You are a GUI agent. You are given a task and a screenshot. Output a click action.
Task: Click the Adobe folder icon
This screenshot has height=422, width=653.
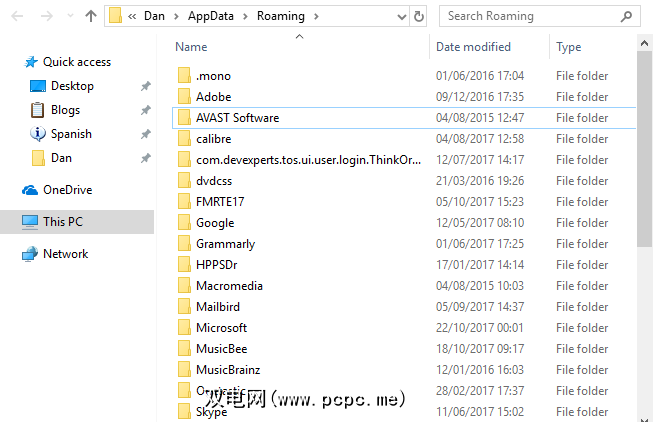(x=184, y=97)
